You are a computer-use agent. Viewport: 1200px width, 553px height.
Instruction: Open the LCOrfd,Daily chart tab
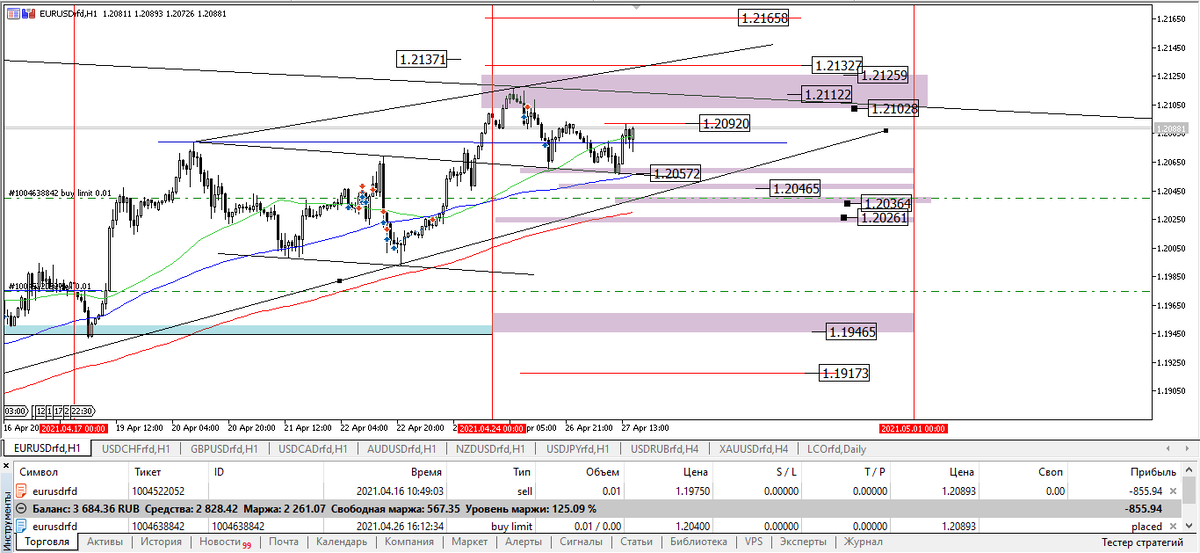pyautogui.click(x=836, y=449)
